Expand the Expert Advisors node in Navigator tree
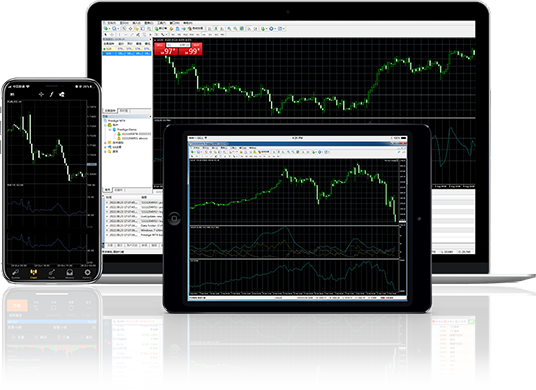 pos(106,147)
